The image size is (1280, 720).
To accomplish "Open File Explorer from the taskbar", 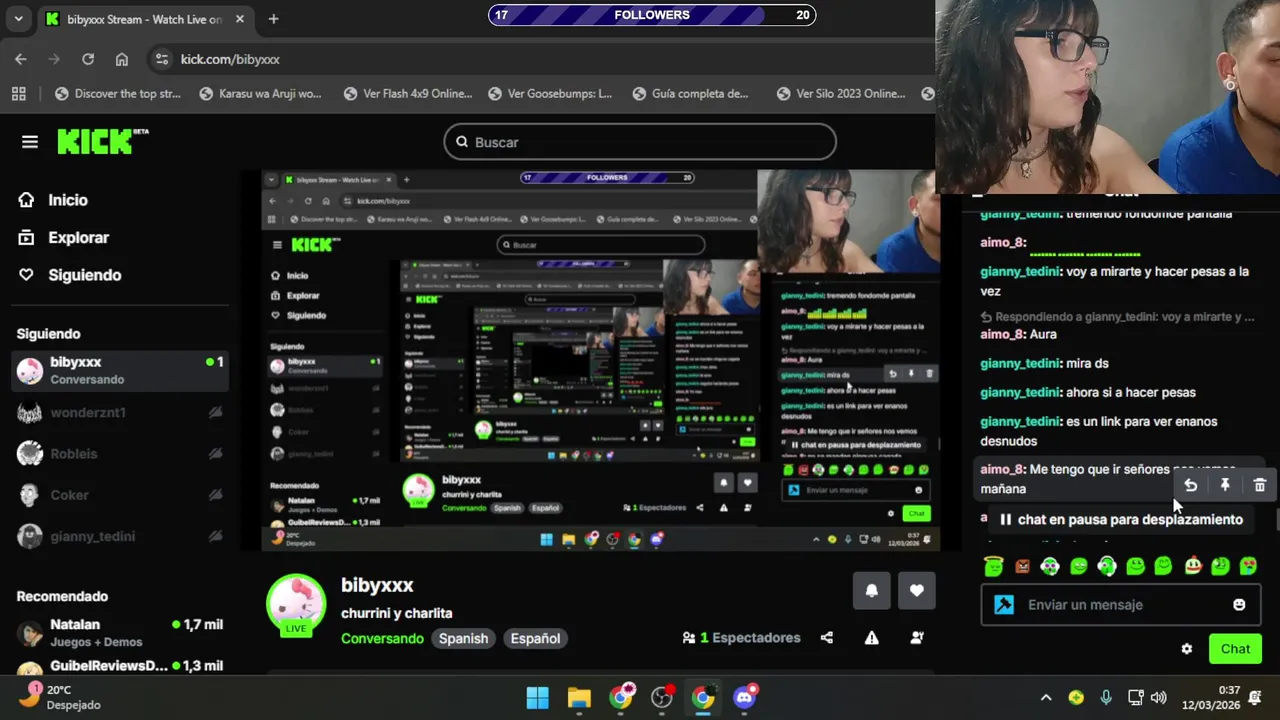I will pyautogui.click(x=579, y=697).
